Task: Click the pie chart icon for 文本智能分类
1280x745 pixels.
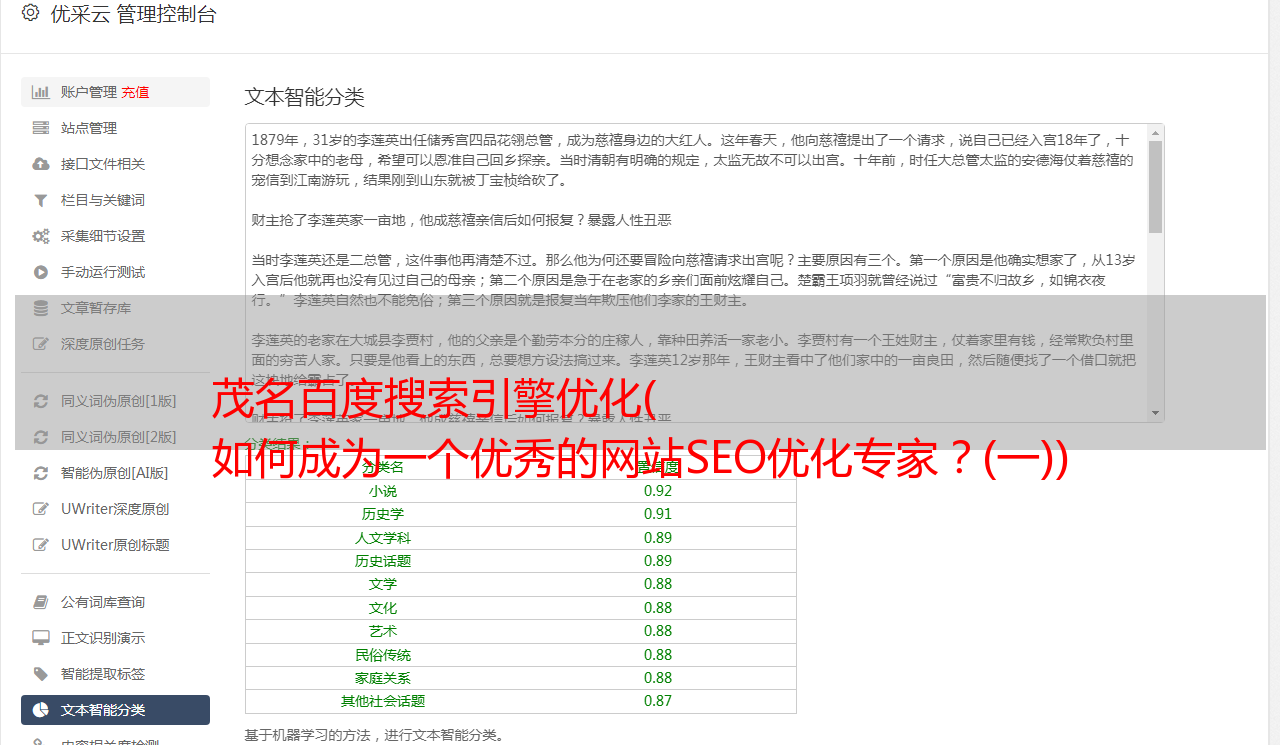Action: coord(41,710)
